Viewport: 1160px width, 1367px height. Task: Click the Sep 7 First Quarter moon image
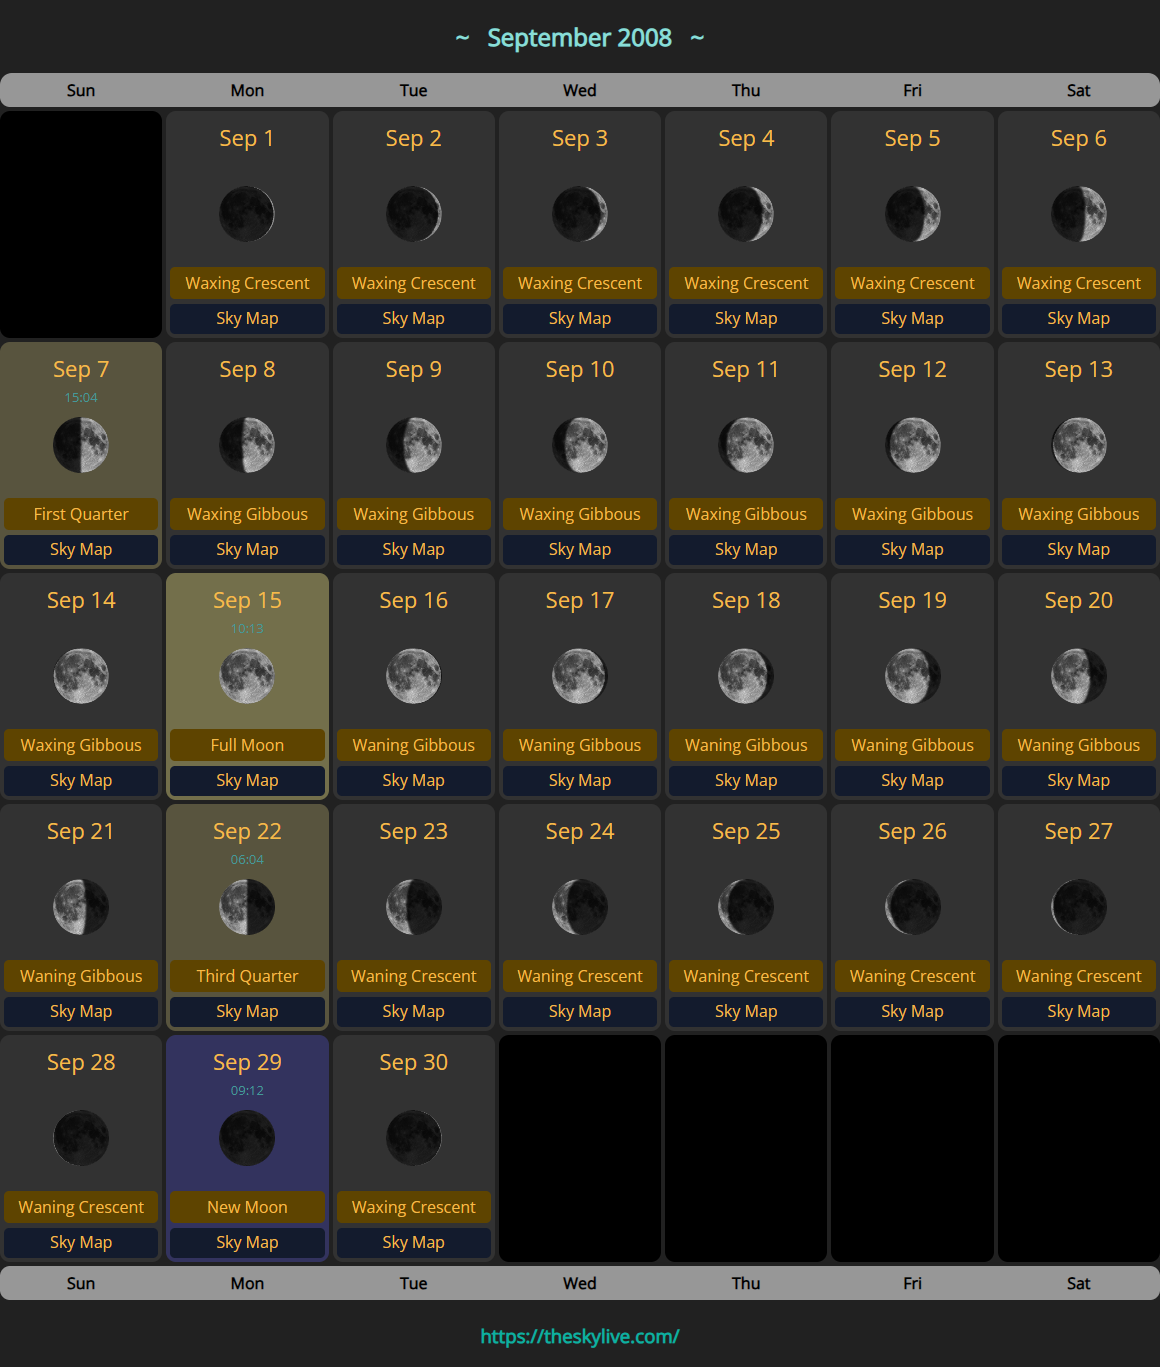pos(81,445)
